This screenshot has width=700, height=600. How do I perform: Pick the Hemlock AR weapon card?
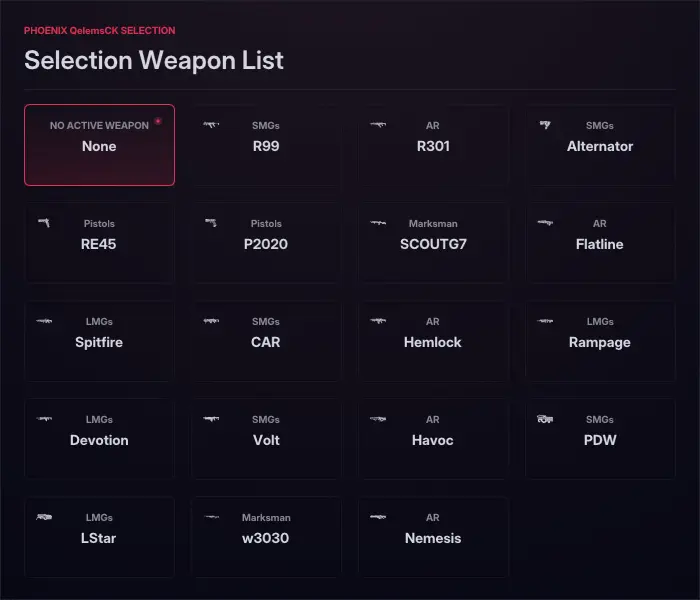click(x=433, y=341)
